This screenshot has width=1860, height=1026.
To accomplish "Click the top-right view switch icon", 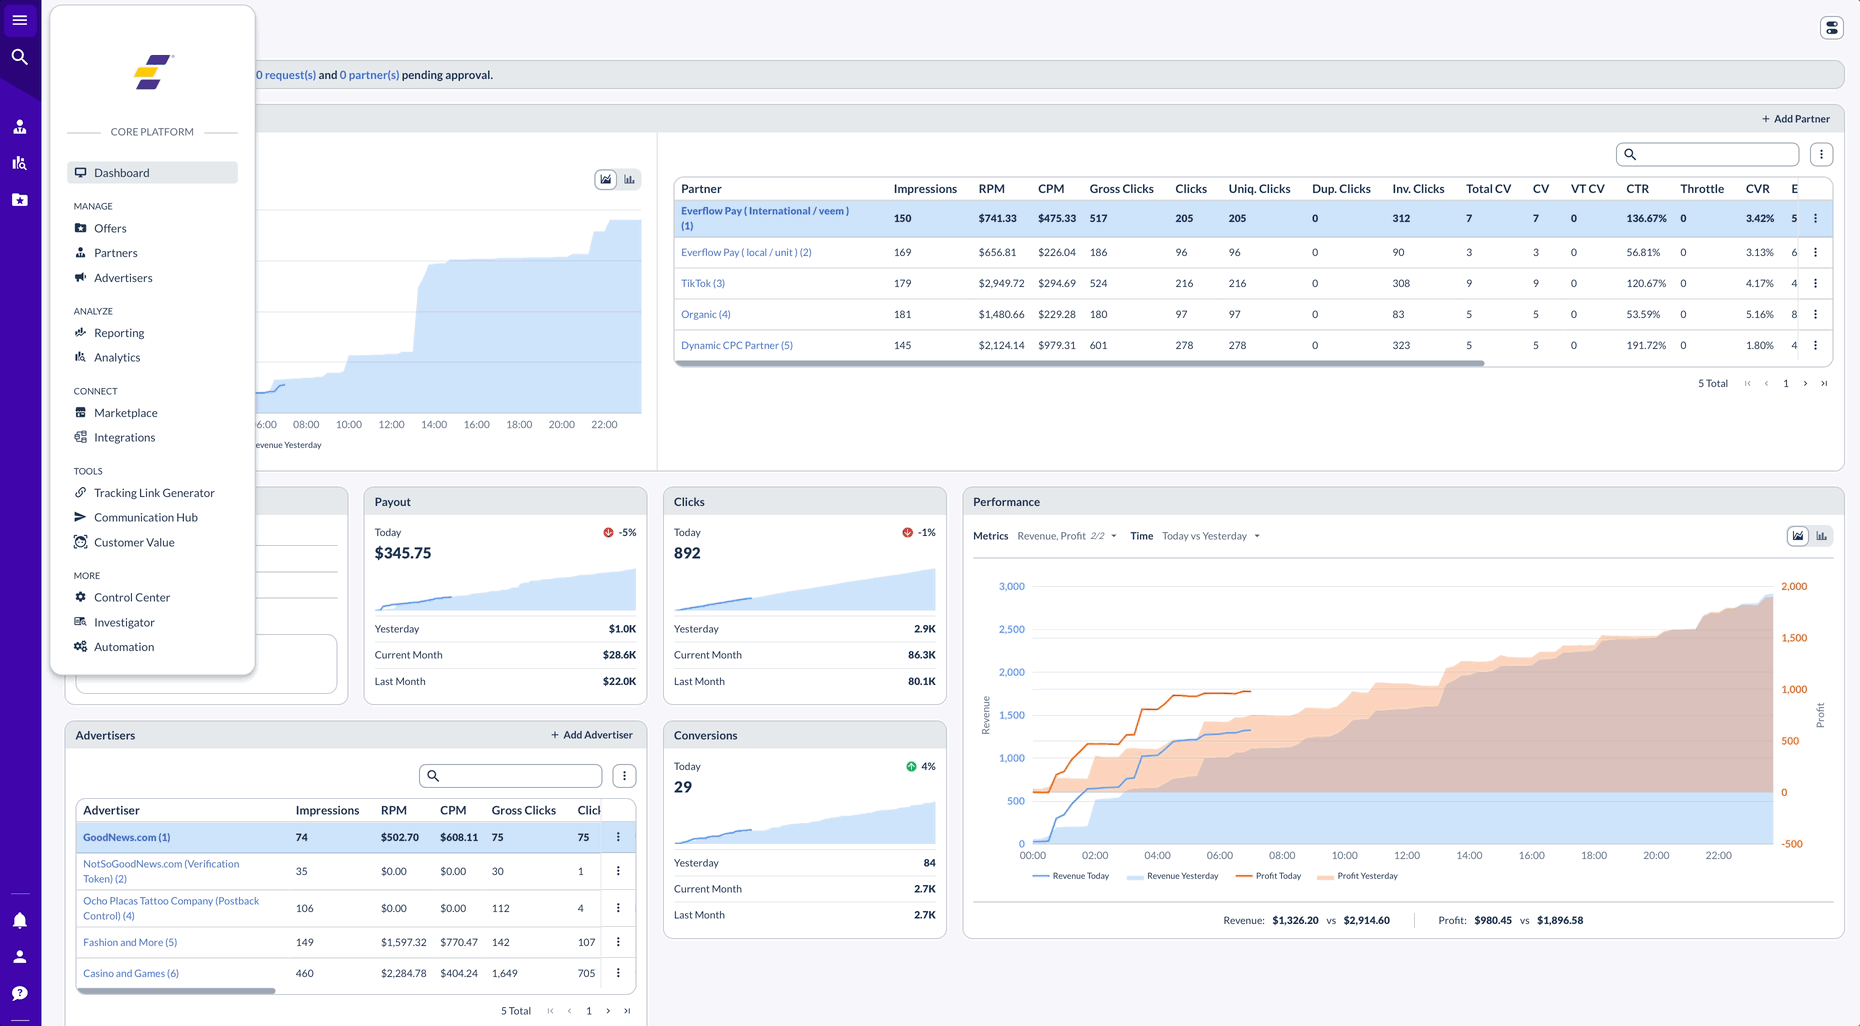I will click(x=1831, y=28).
